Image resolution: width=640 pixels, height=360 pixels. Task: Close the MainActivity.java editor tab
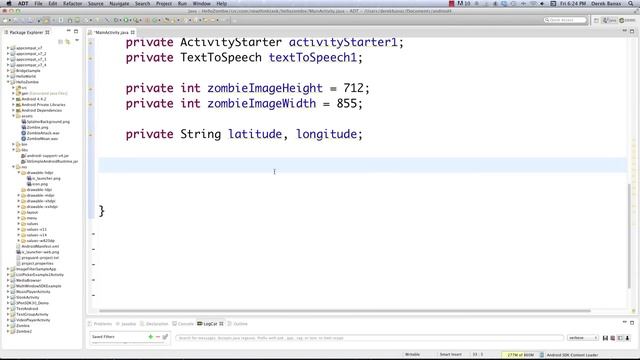[133, 32]
